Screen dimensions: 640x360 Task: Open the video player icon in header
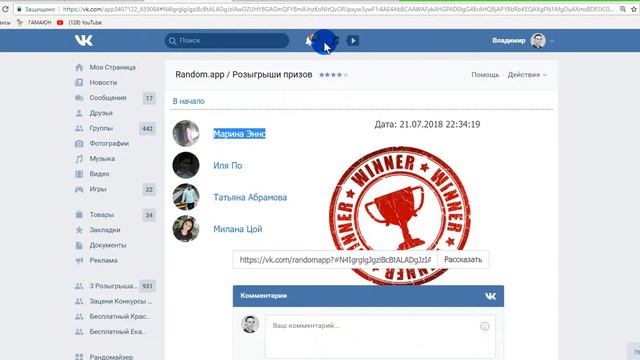pos(353,40)
